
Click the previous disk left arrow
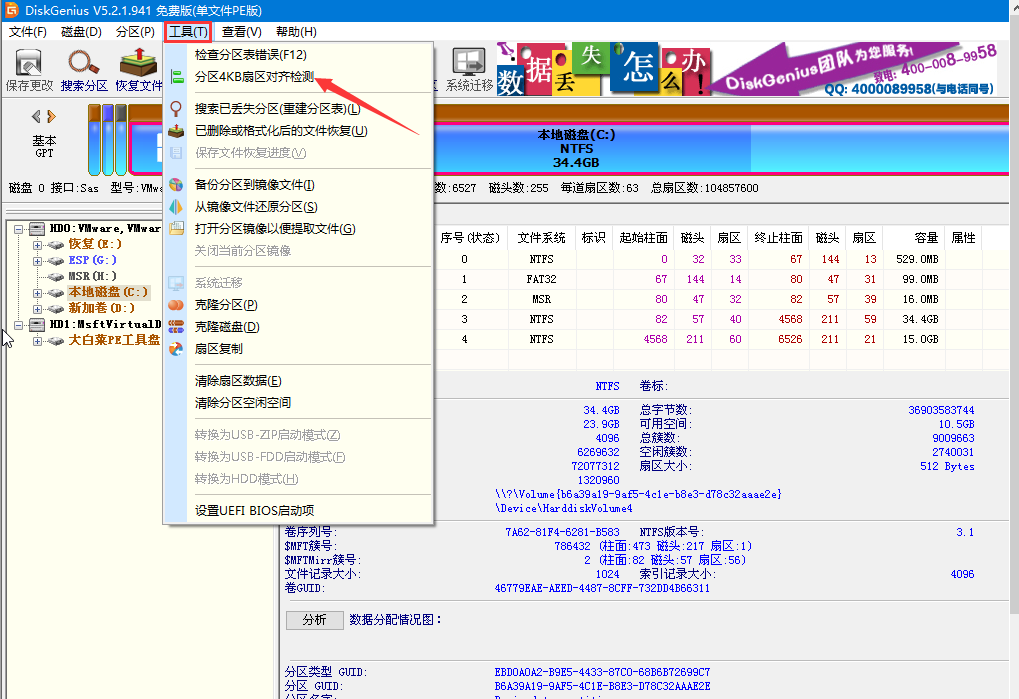coord(36,116)
